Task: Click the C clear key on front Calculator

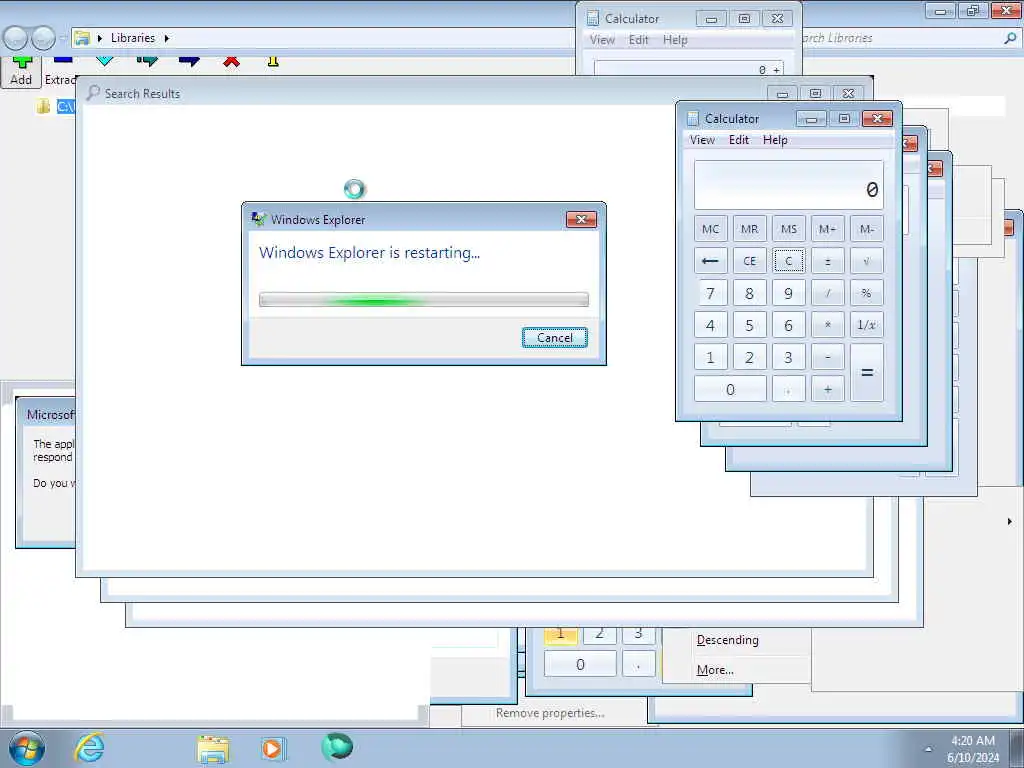Action: tap(789, 261)
